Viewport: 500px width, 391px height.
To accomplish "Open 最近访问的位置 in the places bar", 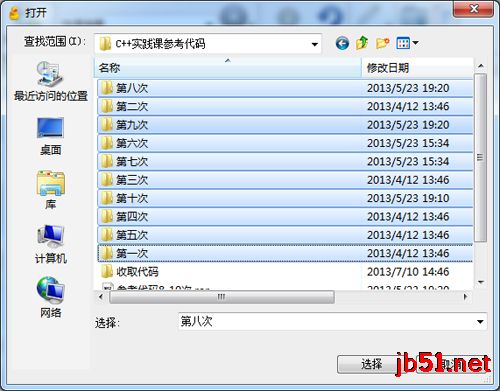I will pyautogui.click(x=50, y=82).
